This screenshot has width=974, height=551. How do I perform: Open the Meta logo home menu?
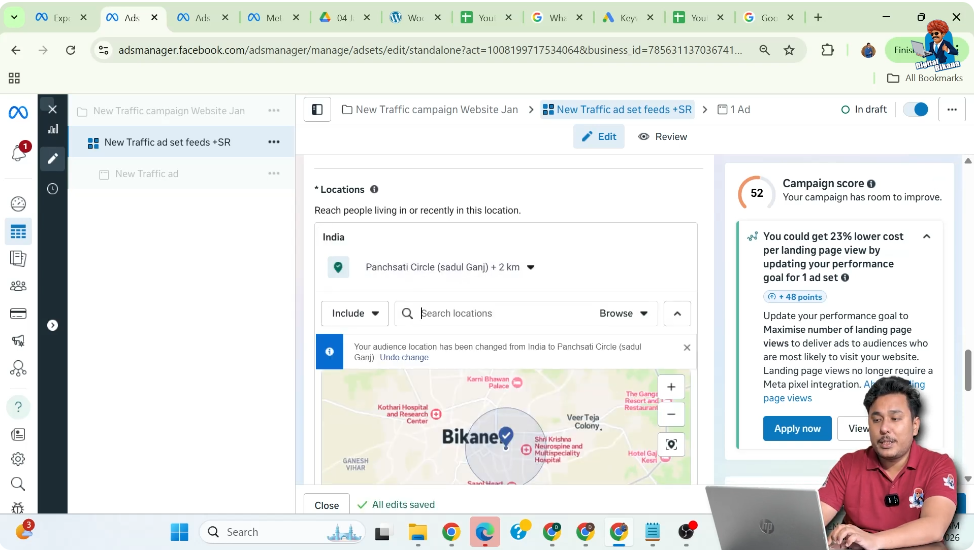pyautogui.click(x=18, y=112)
